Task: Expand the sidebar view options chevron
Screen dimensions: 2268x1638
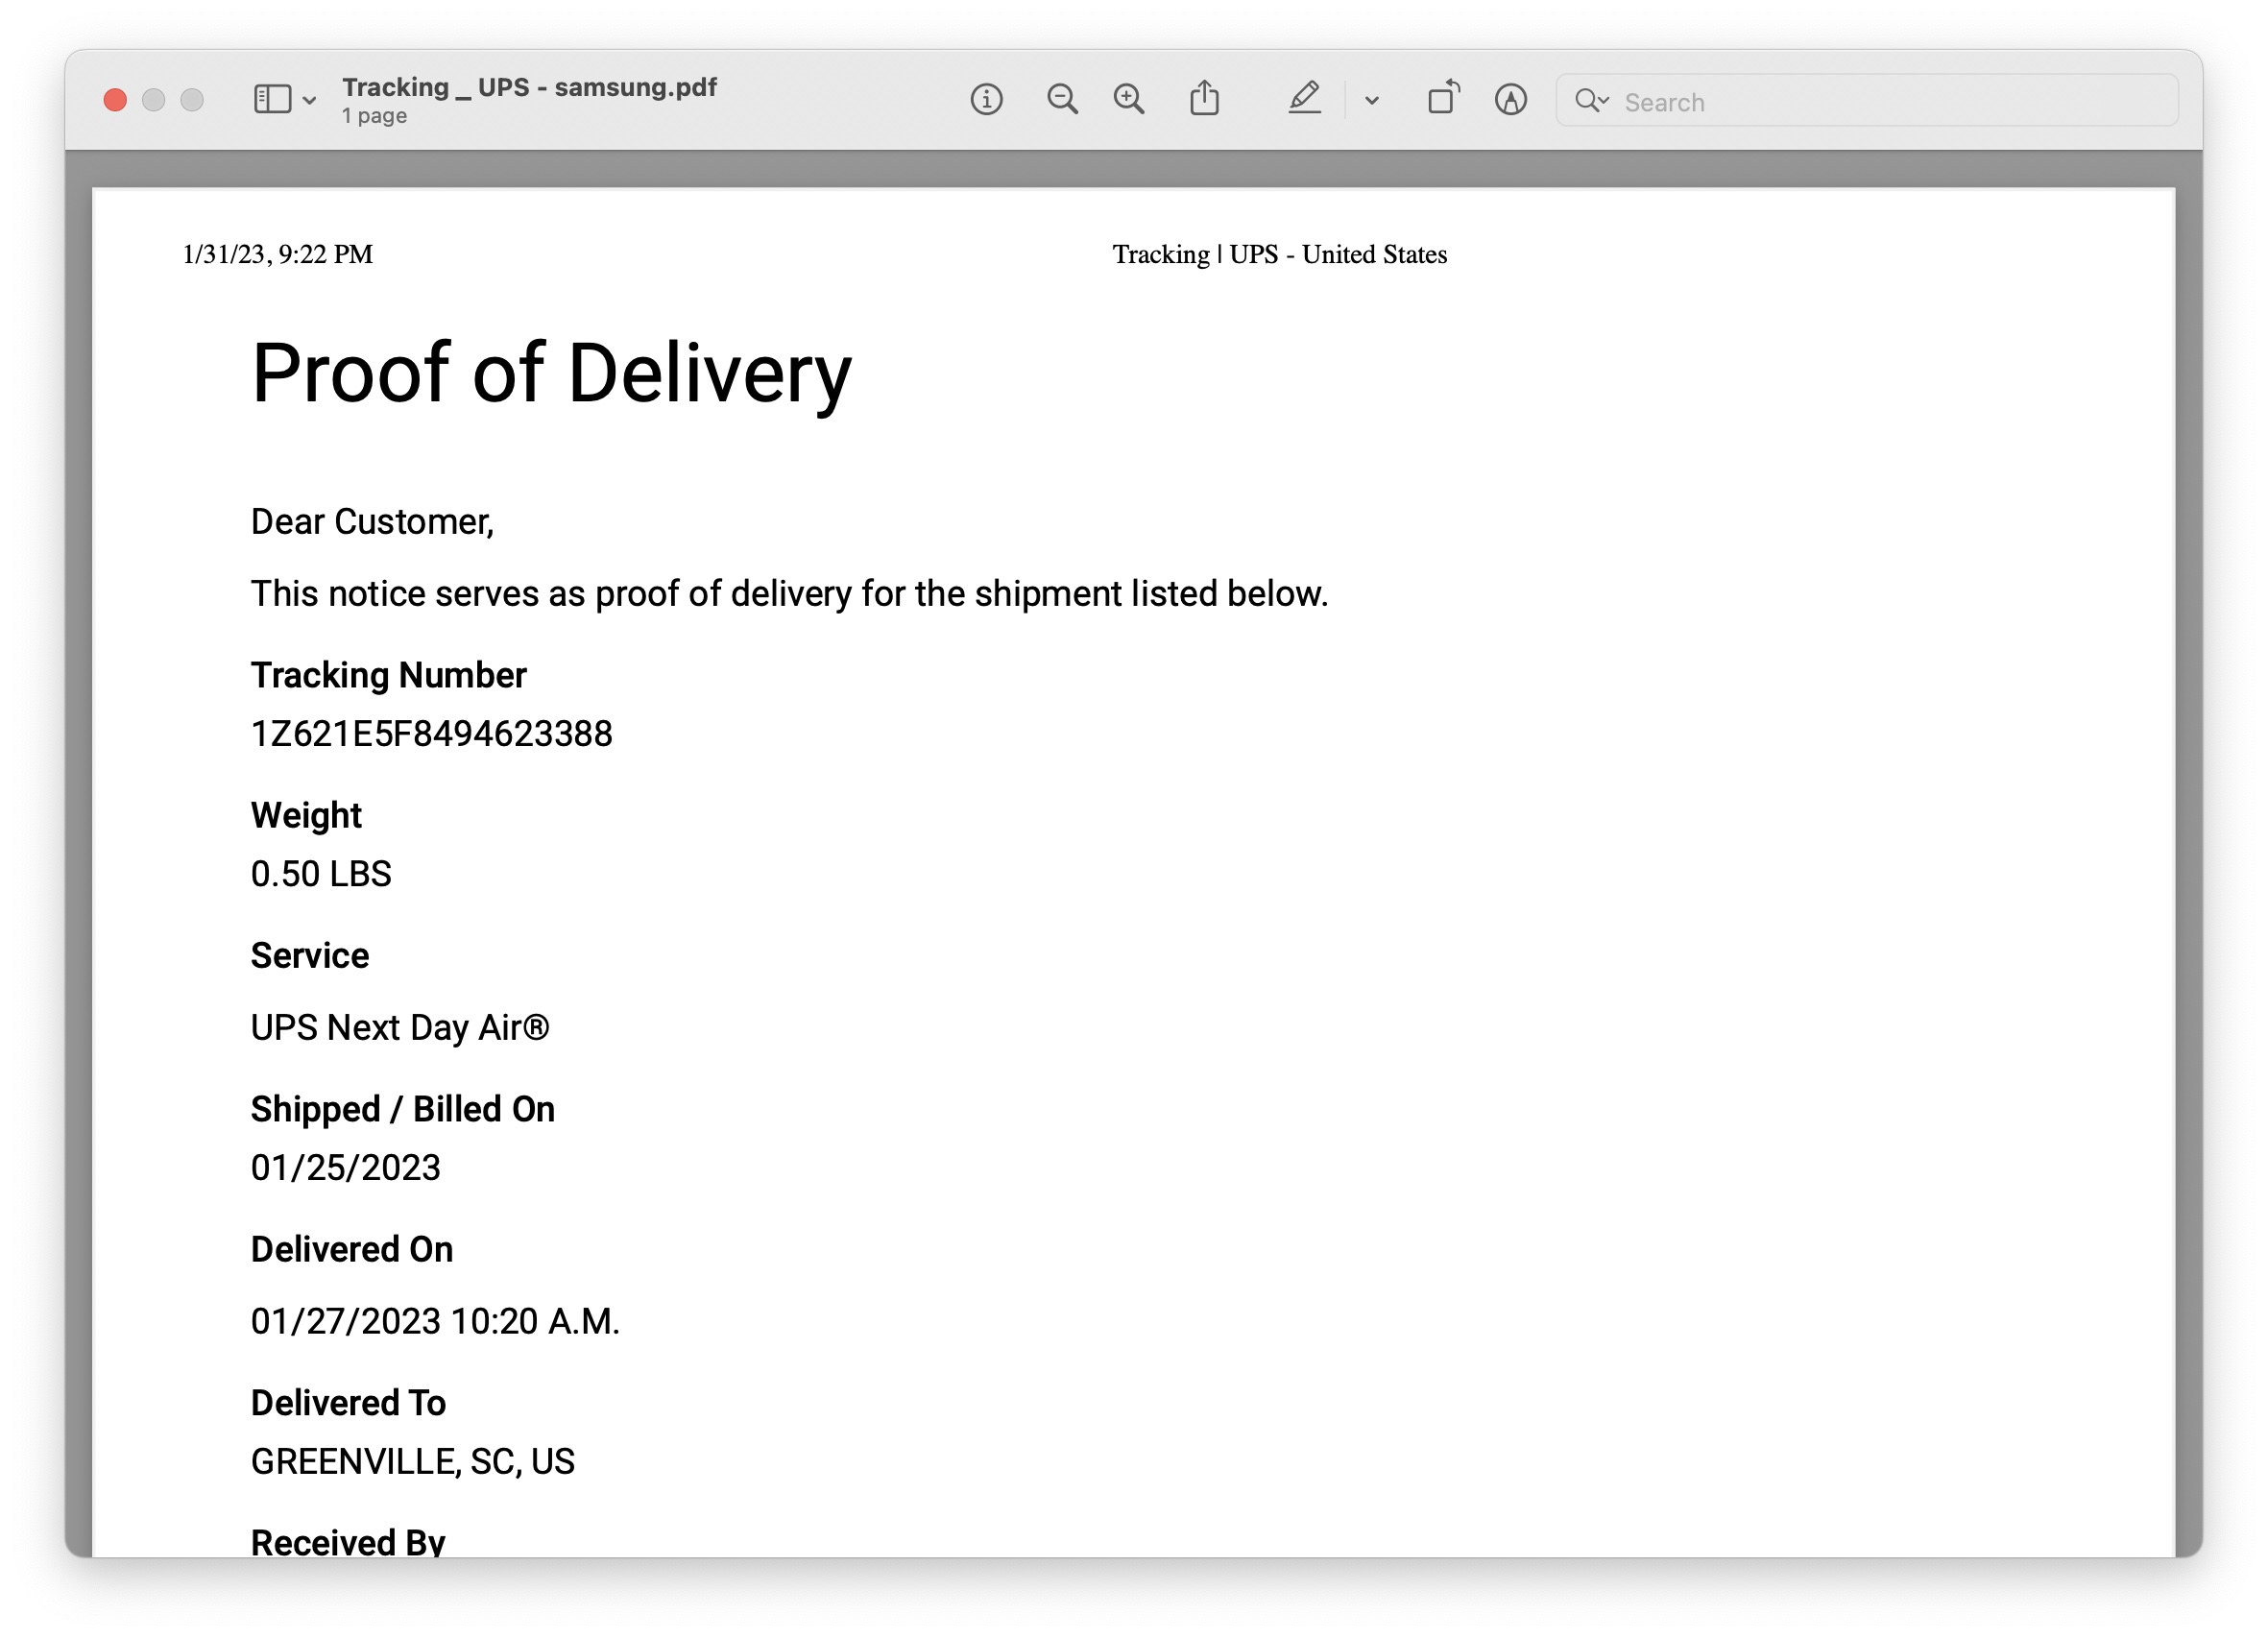Action: pos(310,101)
